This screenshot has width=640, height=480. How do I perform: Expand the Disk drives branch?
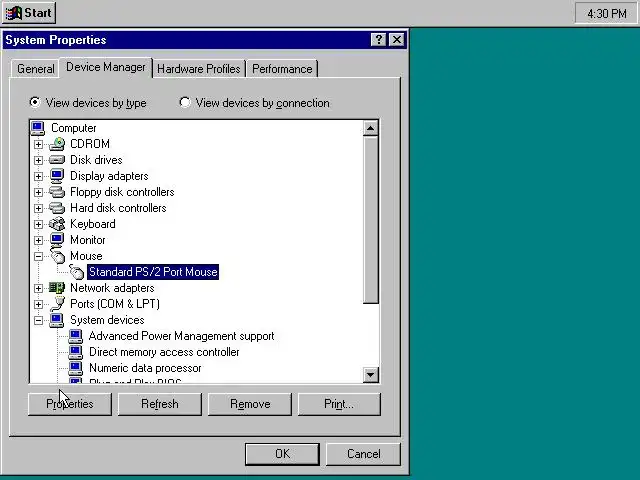(x=38, y=160)
